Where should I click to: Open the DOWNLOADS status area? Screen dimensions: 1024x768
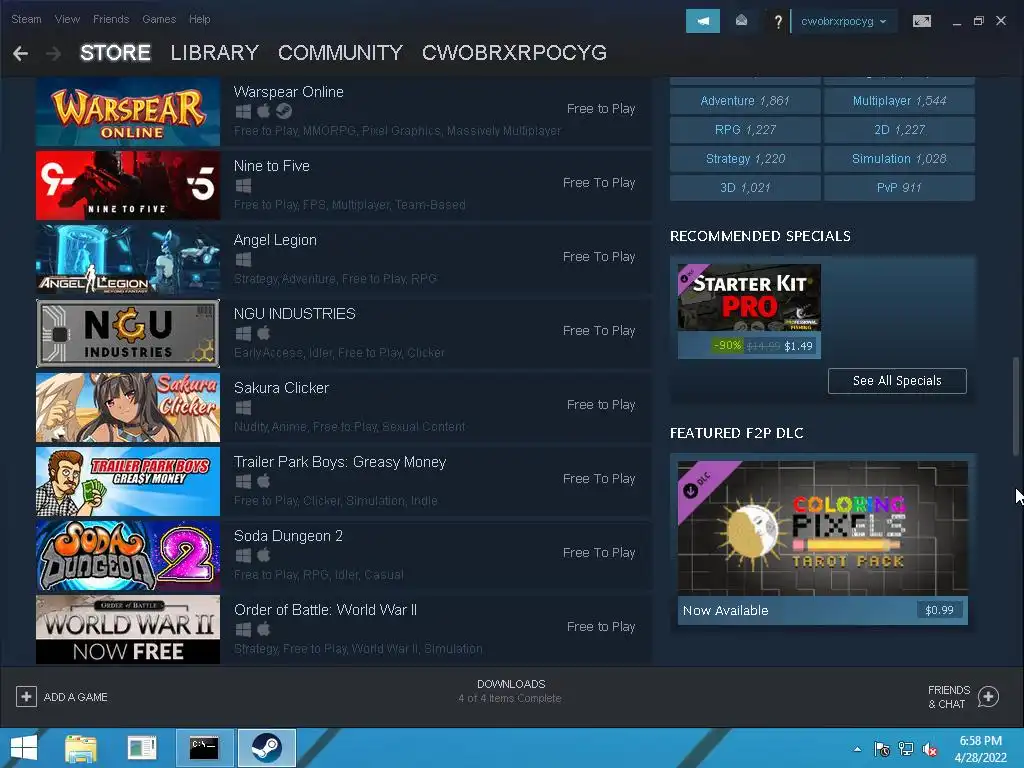click(x=511, y=691)
